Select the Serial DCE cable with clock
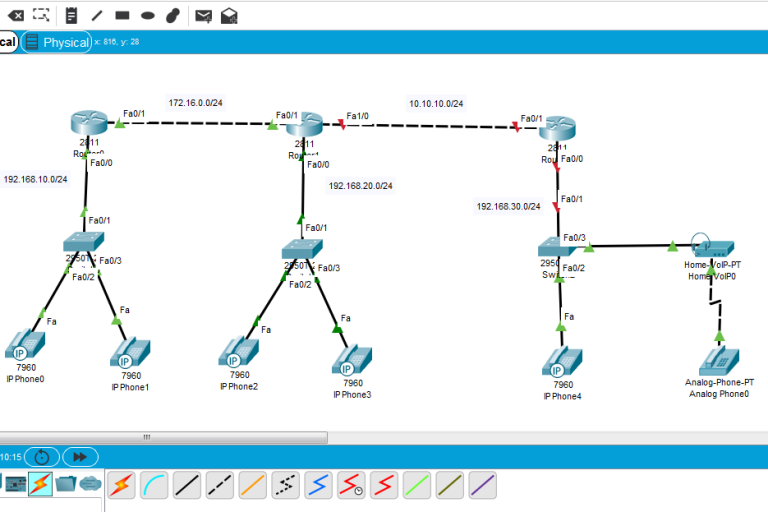Image resolution: width=768 pixels, height=512 pixels. (351, 485)
